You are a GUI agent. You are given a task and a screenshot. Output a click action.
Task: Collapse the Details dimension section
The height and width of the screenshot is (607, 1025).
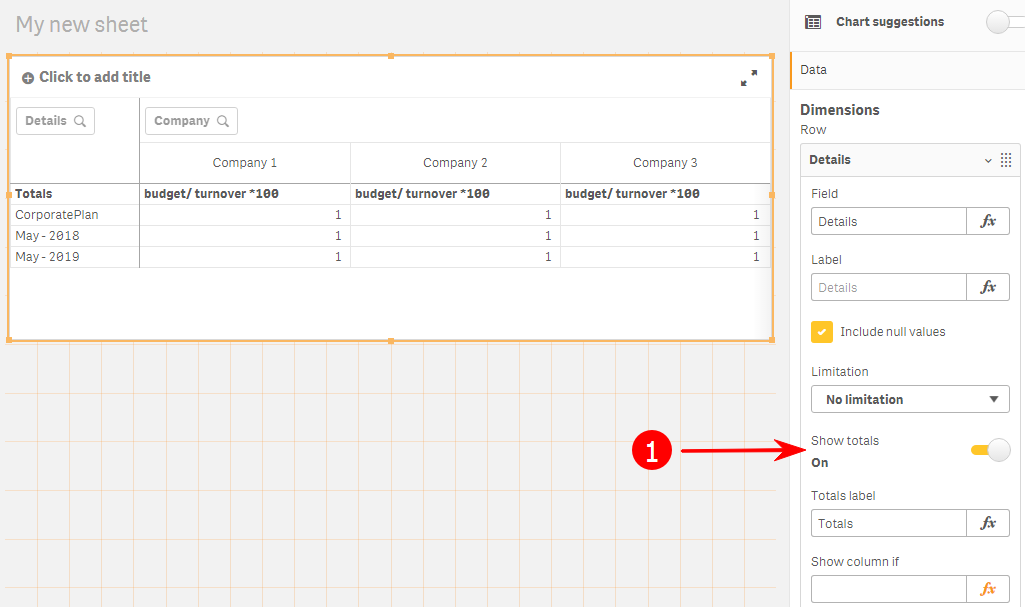988,160
